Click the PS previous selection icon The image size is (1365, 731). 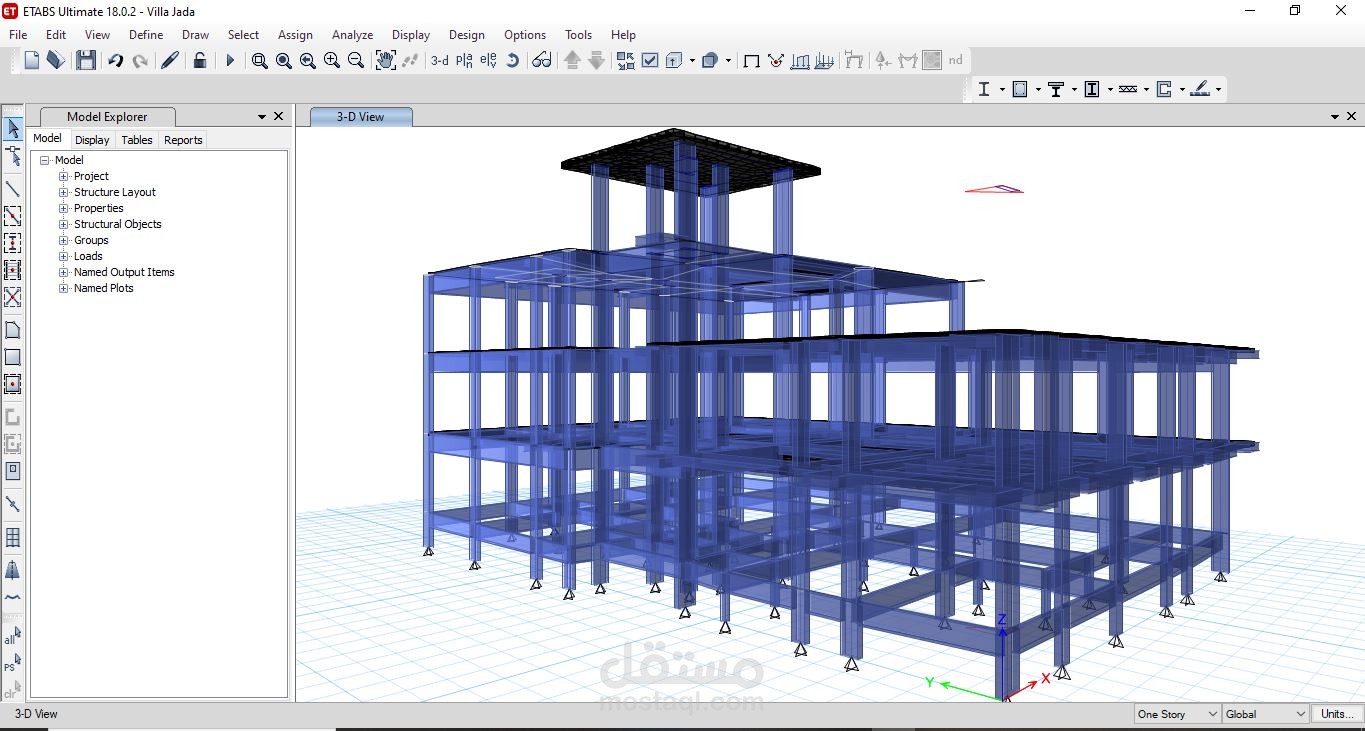pos(12,664)
